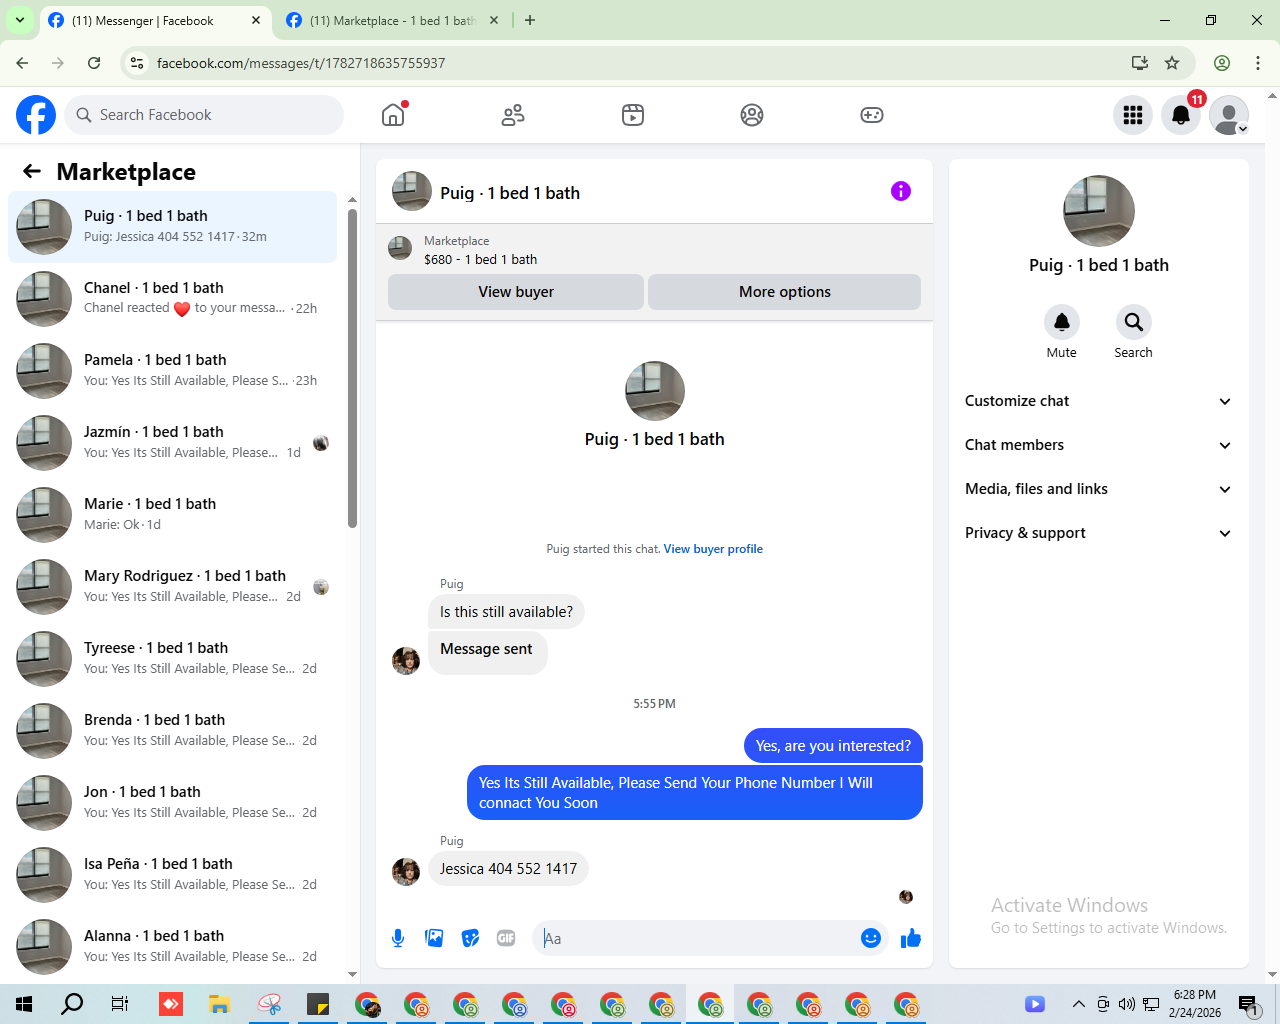Viewport: 1280px width, 1024px height.
Task: Open the Gaming controller icon
Action: [872, 115]
